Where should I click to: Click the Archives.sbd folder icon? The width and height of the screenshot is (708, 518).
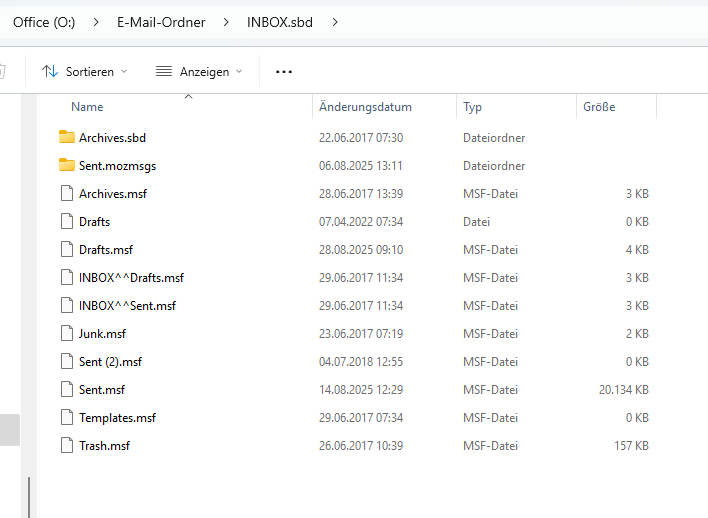67,137
